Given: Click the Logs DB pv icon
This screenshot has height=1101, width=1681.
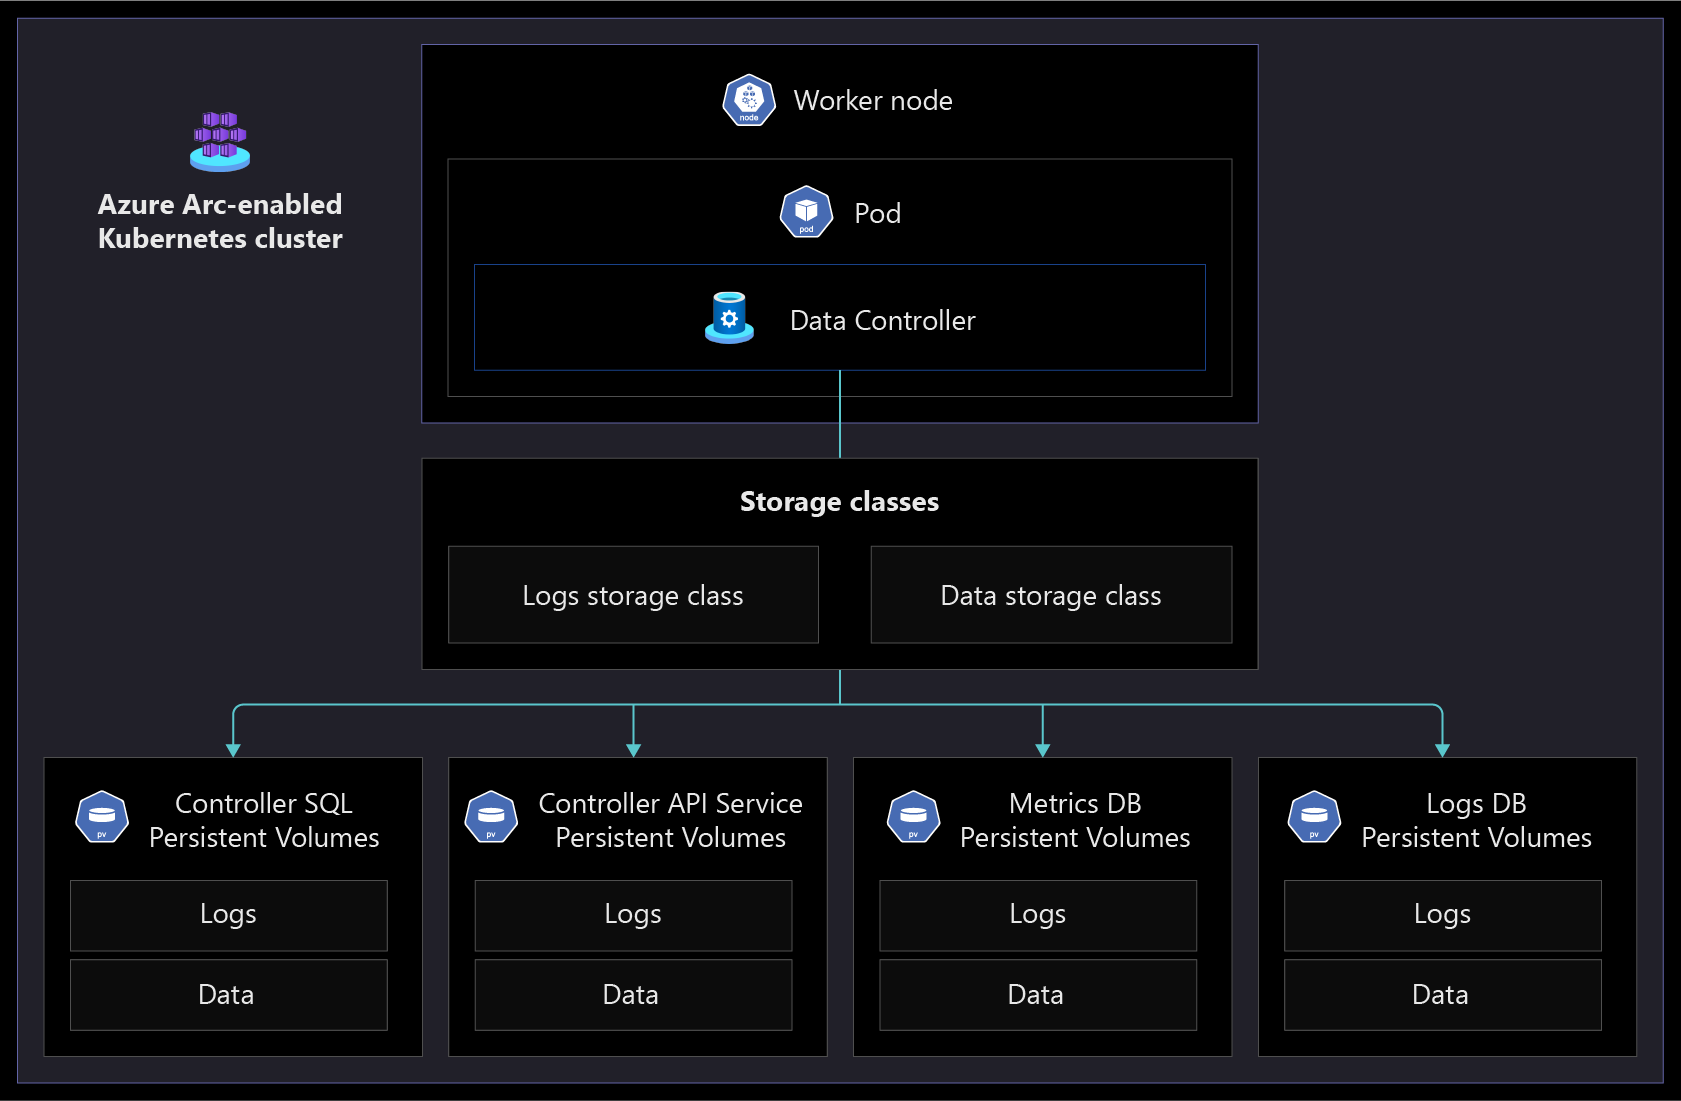Looking at the screenshot, I should [1314, 817].
